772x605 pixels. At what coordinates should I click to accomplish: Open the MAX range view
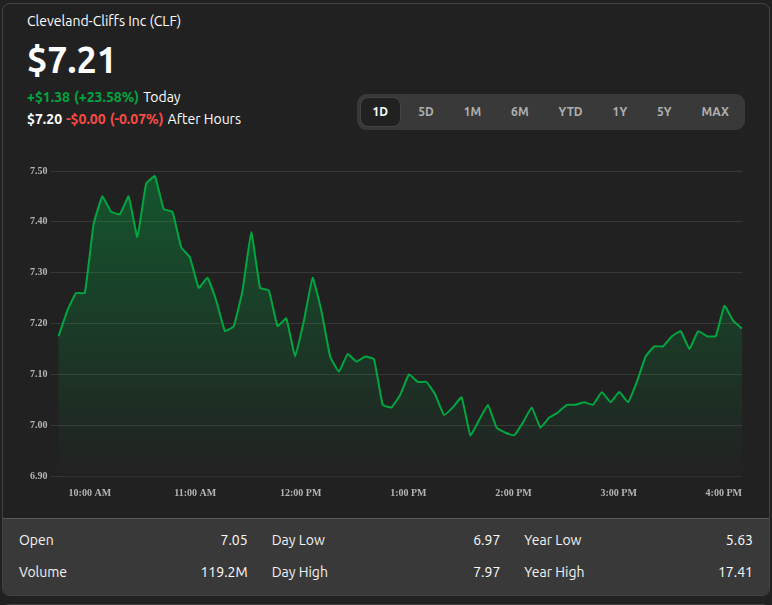pos(715,112)
